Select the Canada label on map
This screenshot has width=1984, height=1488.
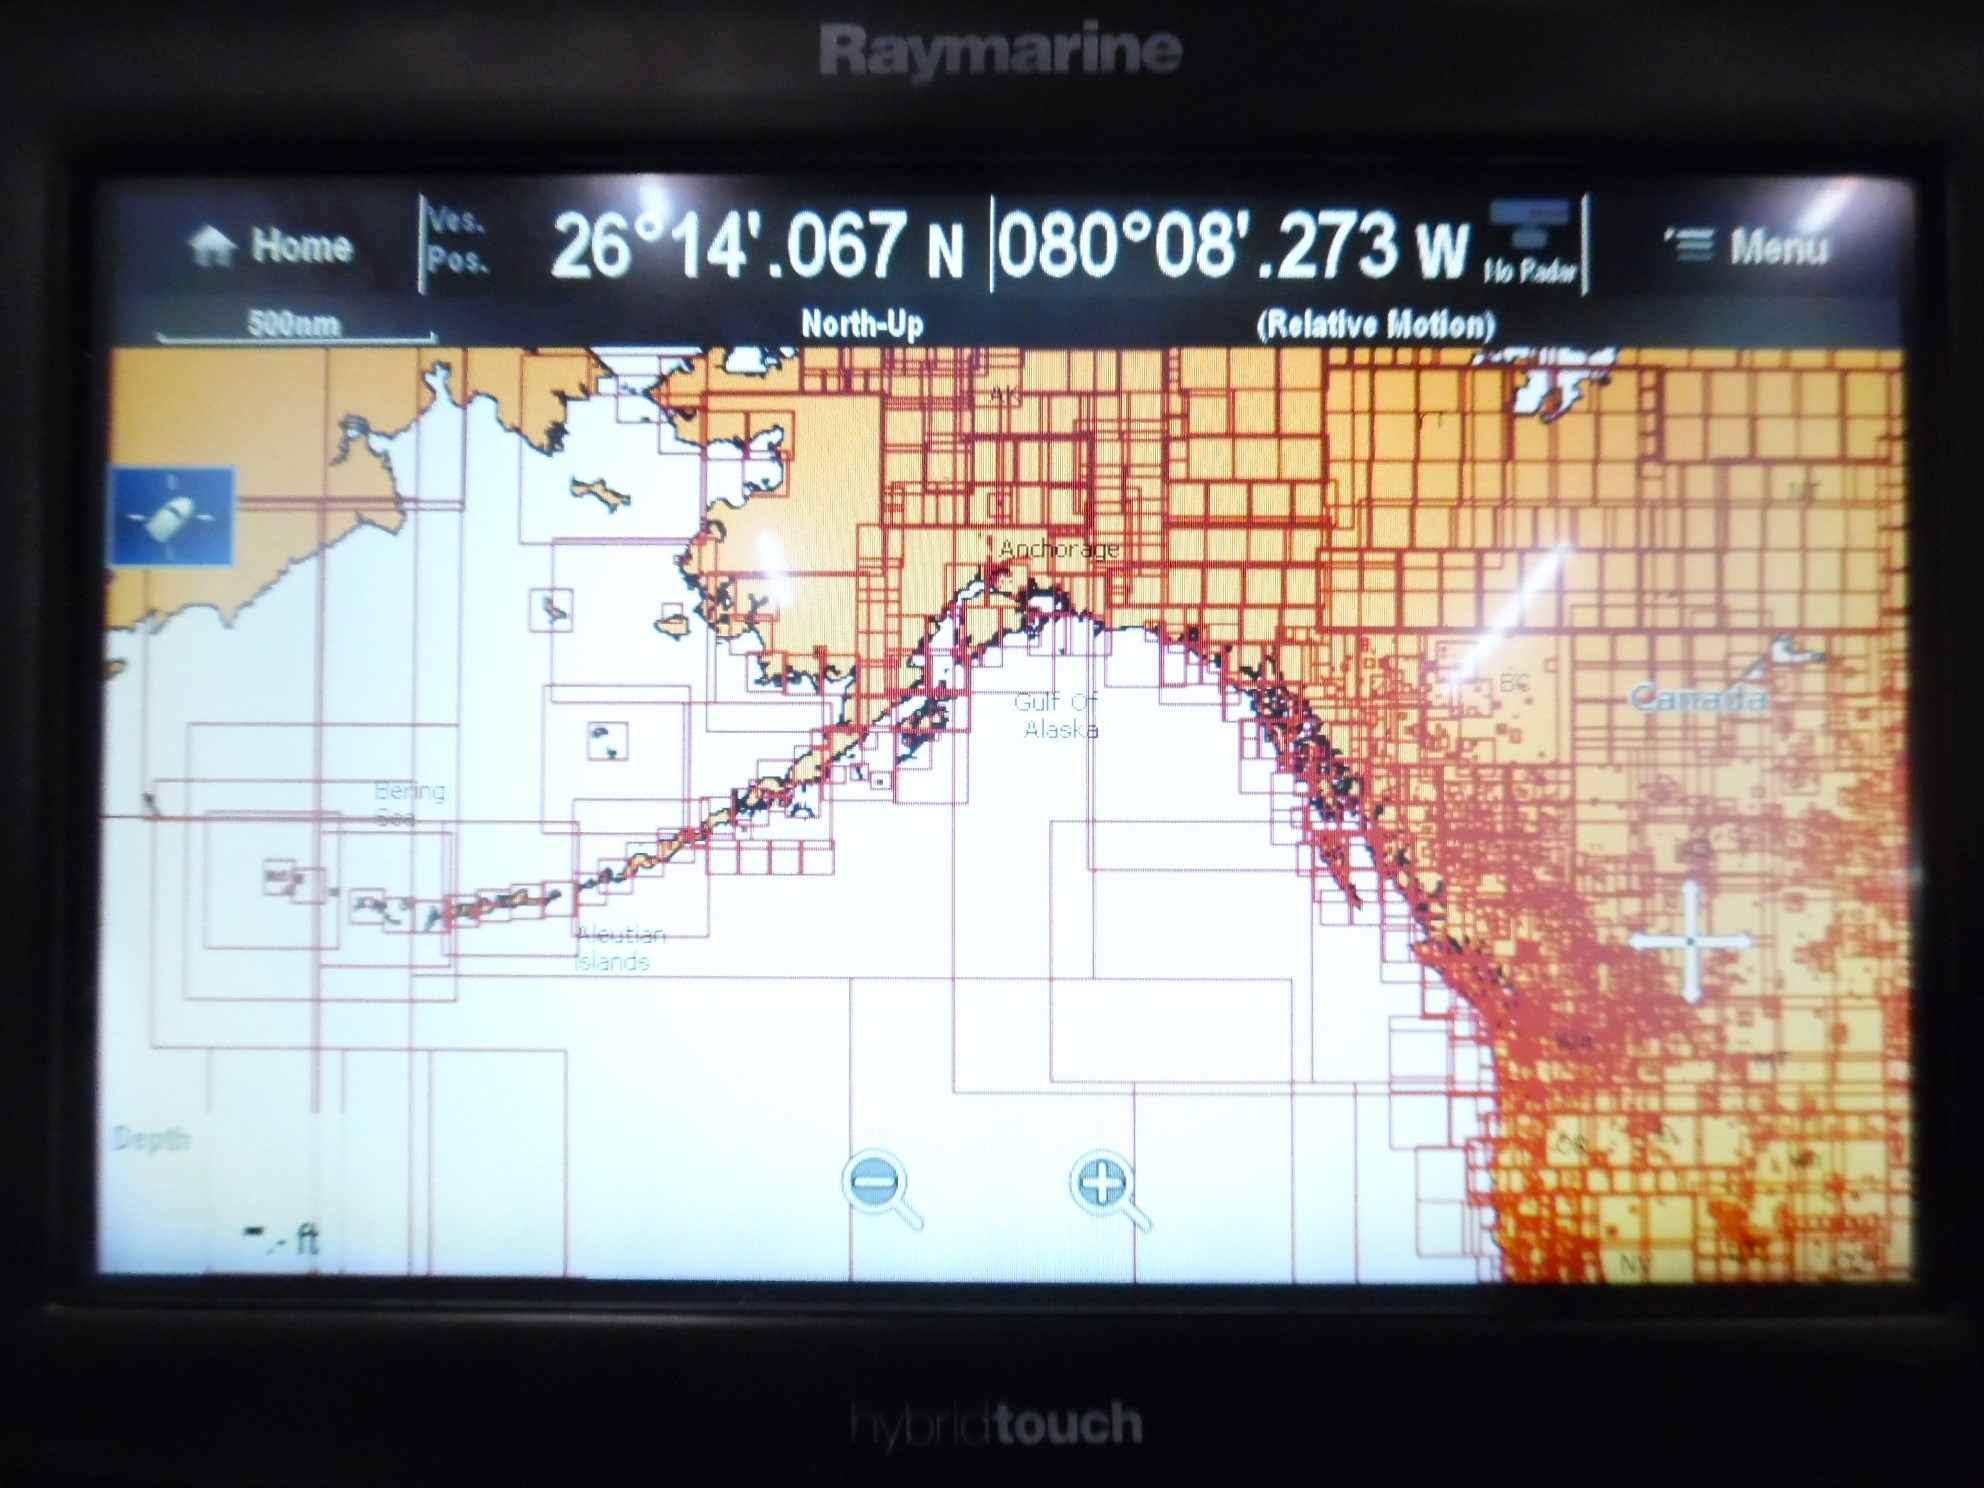tap(1697, 697)
